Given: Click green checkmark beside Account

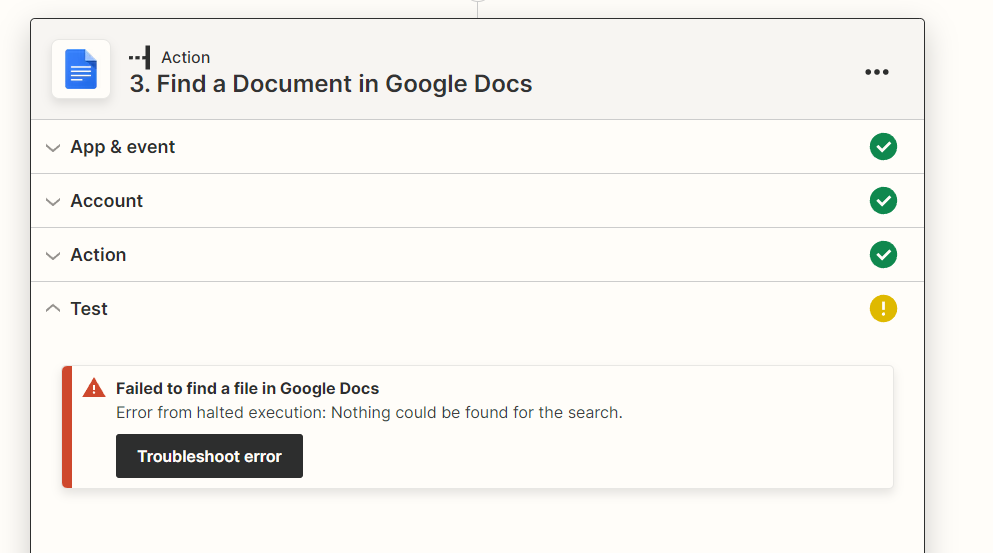Looking at the screenshot, I should [x=883, y=201].
